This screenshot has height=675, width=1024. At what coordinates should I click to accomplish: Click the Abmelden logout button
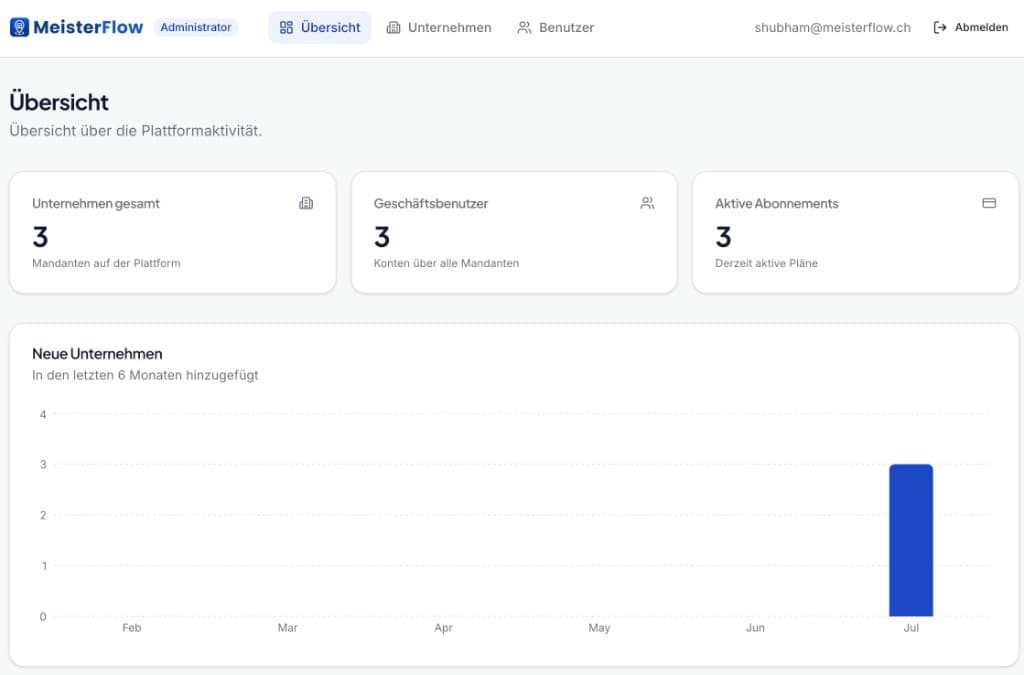(971, 27)
